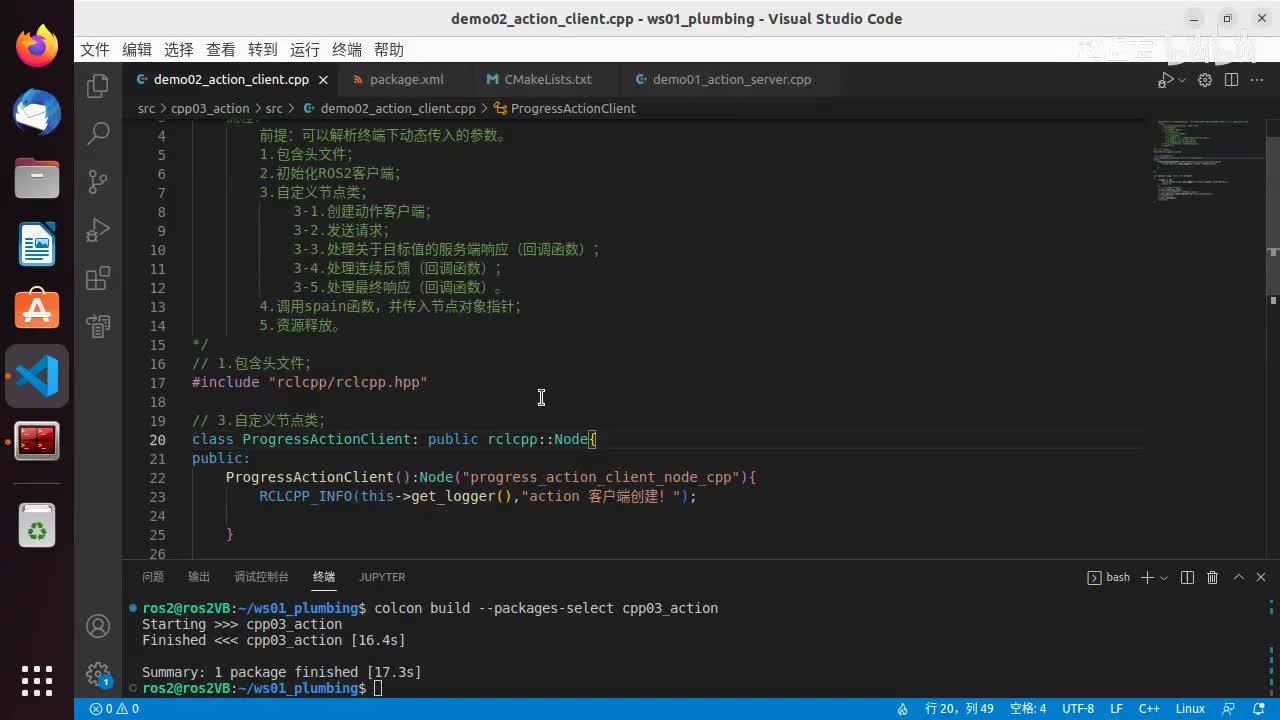The image size is (1280, 720).
Task: Close the bottom terminal panel
Action: 1261,577
